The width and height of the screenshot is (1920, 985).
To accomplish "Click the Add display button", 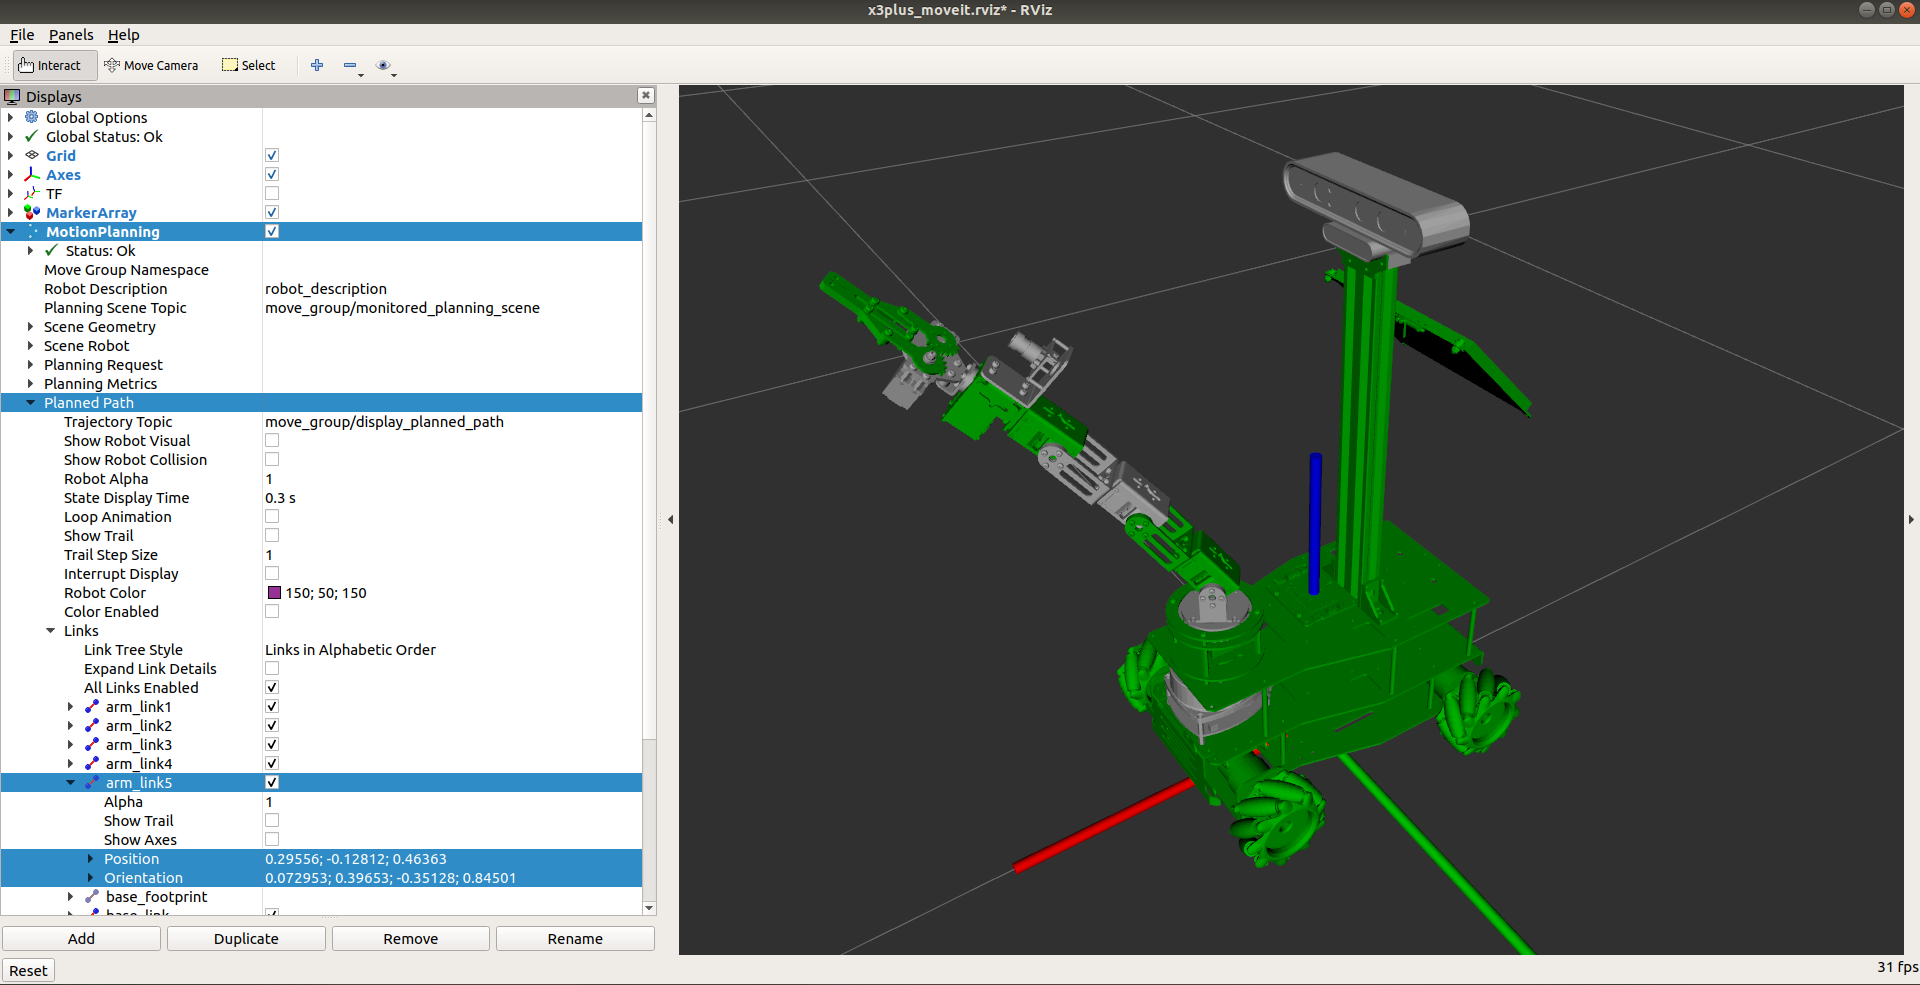I will pos(81,938).
